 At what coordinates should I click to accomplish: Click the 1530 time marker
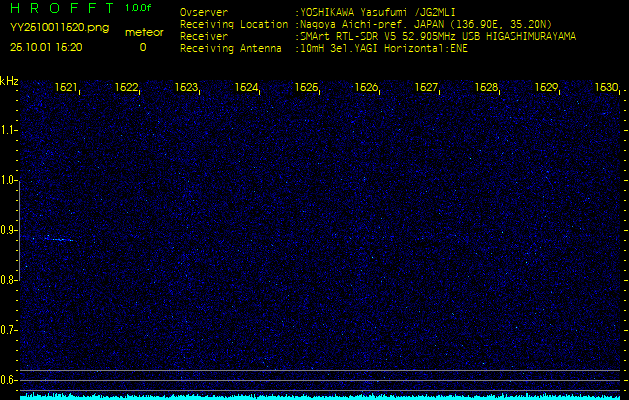point(605,88)
